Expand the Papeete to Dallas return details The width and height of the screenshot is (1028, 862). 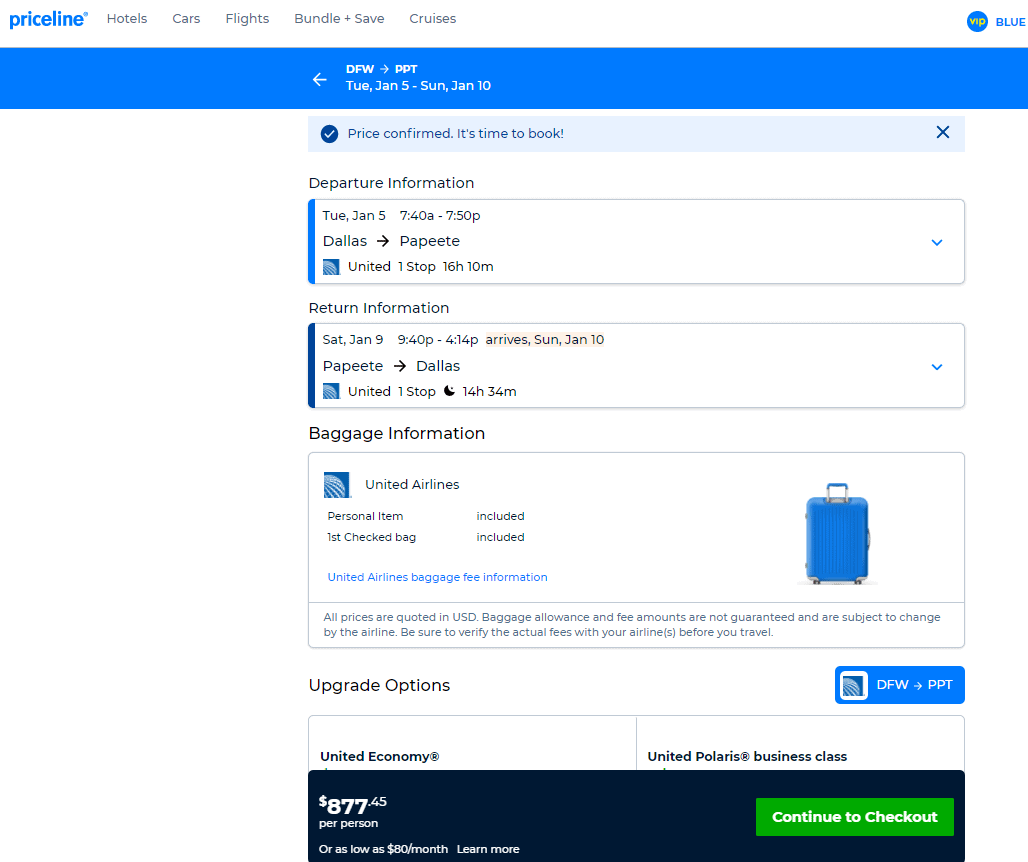pyautogui.click(x=937, y=366)
